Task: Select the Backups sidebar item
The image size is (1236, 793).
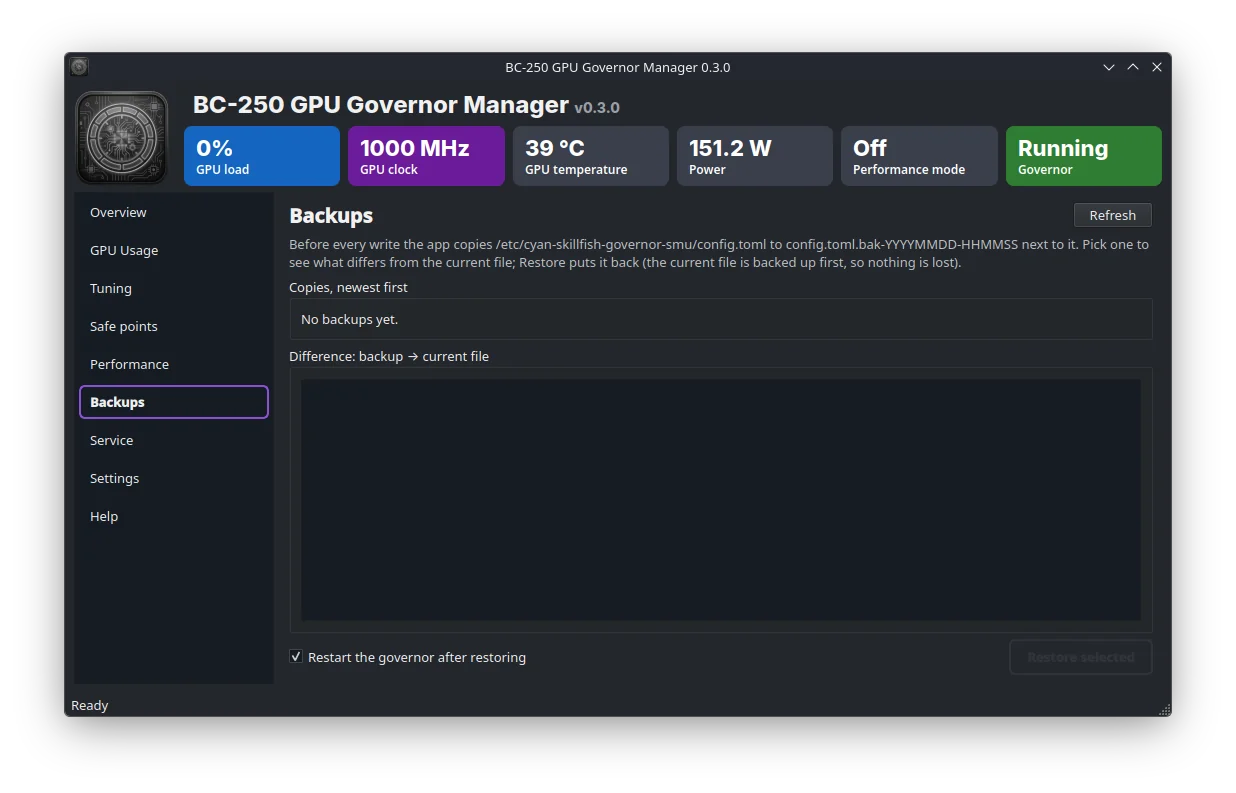Action: click(x=174, y=402)
